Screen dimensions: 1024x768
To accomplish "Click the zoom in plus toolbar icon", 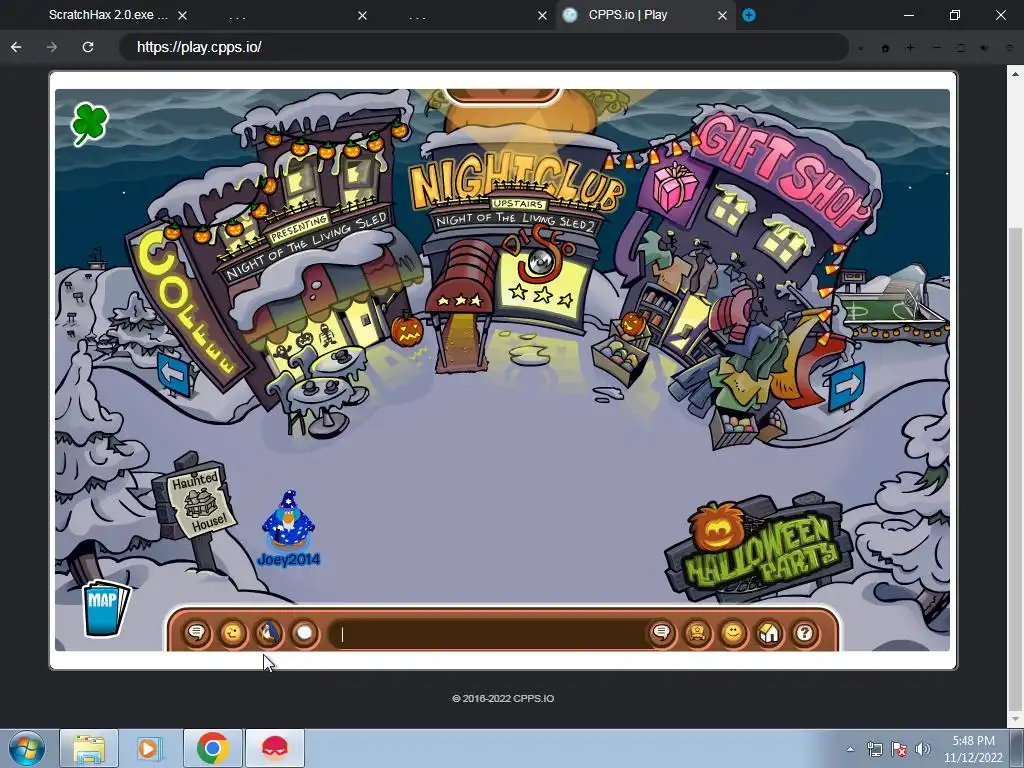I will [x=910, y=48].
